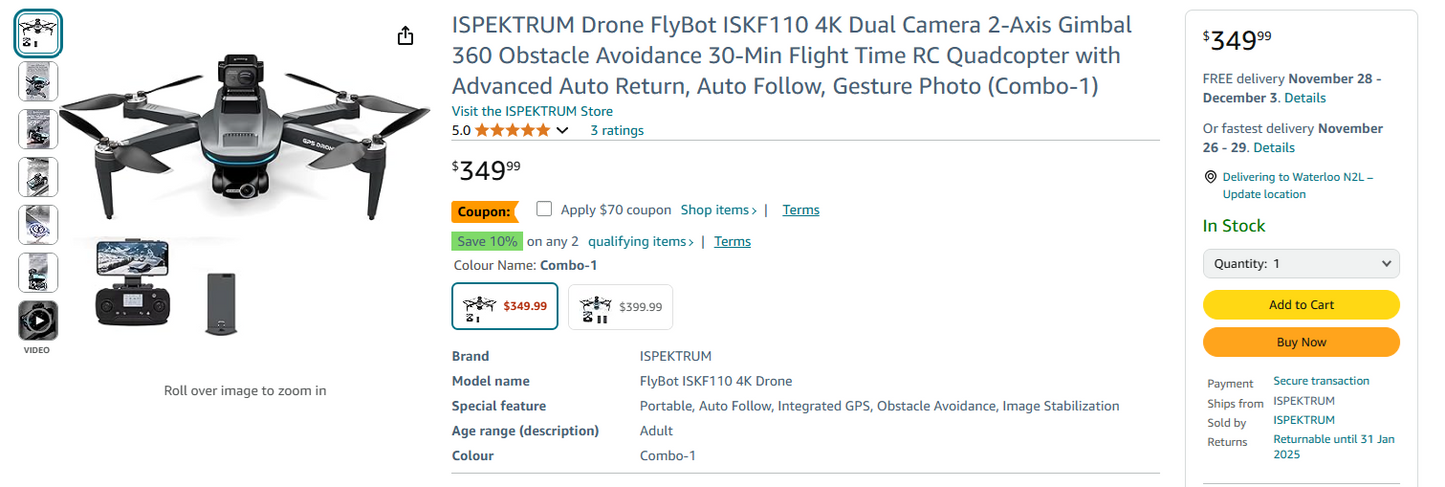This screenshot has height=487, width=1445.
Task: Click the orange Coupon badge
Action: pyautogui.click(x=485, y=211)
